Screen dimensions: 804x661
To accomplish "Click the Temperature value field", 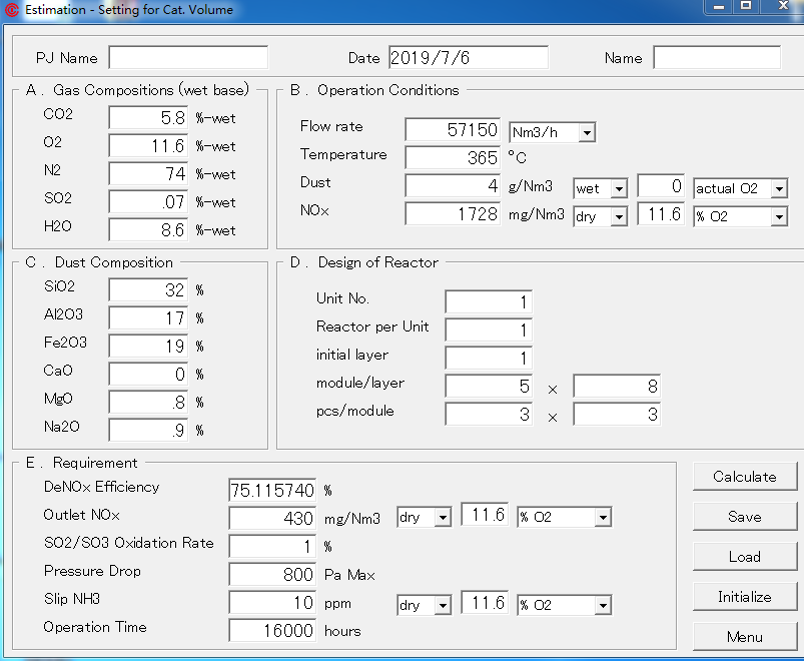I will coord(452,158).
